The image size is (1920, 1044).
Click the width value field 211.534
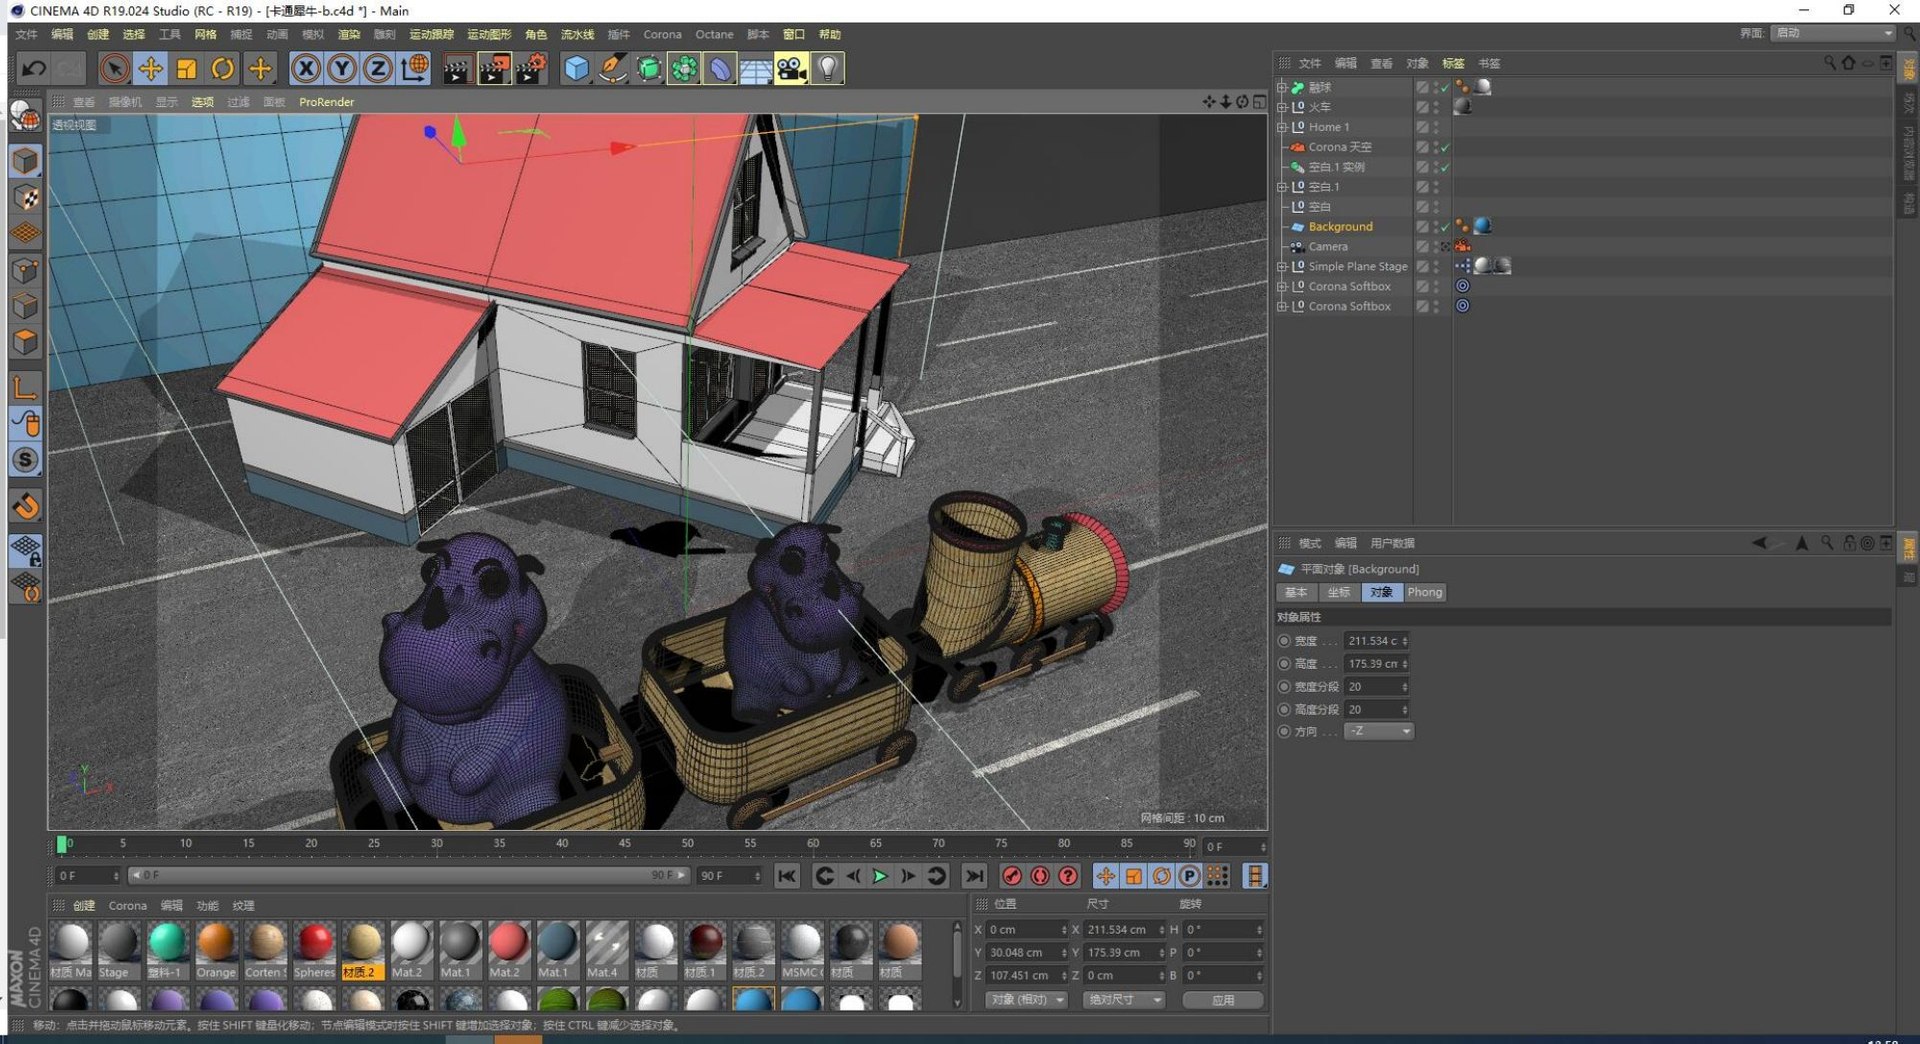[1377, 641]
